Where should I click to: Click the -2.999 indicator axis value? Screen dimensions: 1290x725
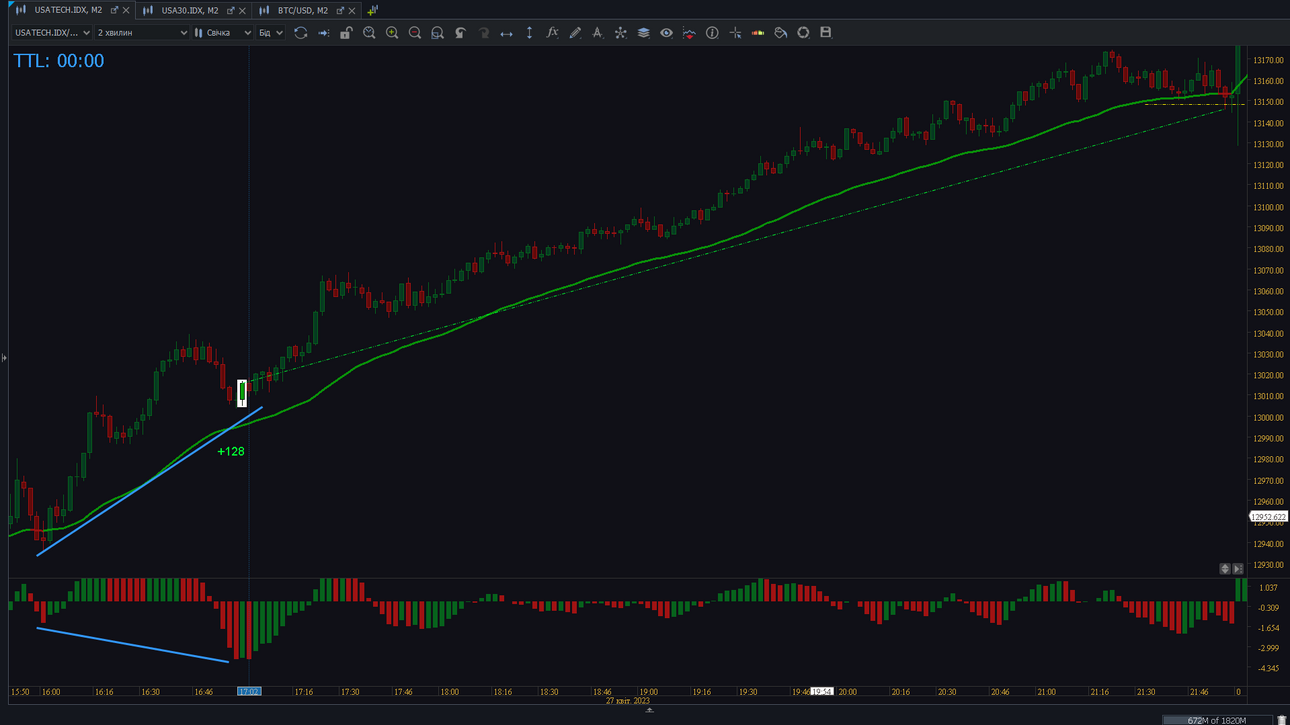click(1269, 649)
